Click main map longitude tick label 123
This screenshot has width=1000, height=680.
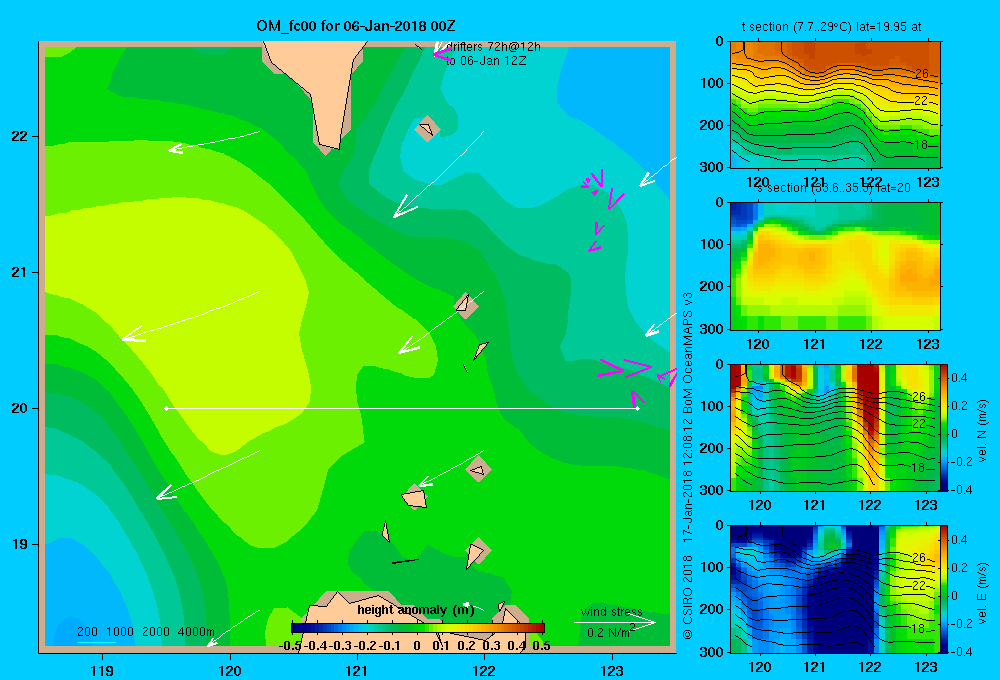612,670
